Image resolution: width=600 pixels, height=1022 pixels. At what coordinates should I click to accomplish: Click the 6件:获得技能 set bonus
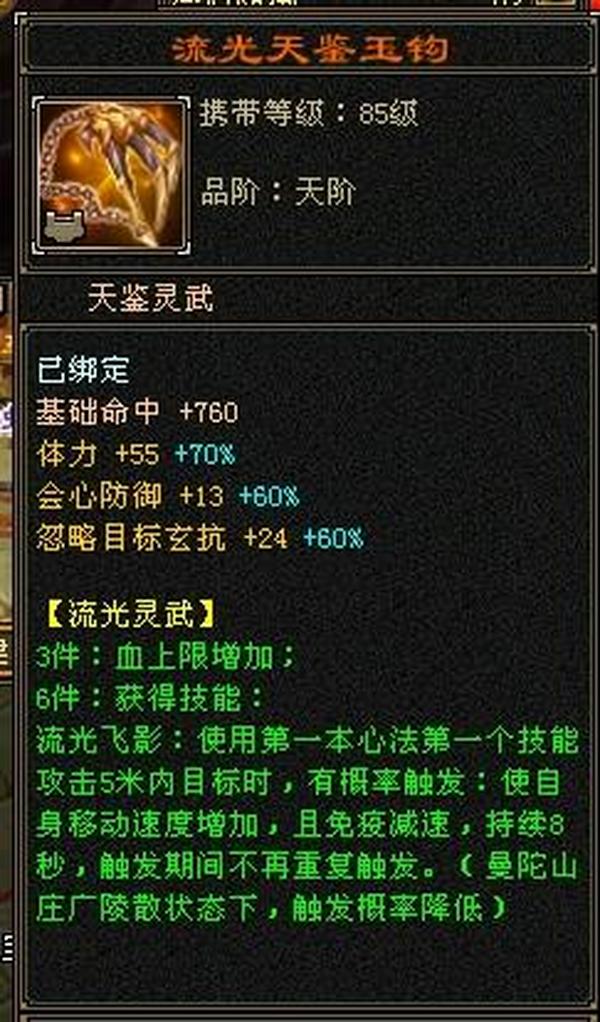[150, 700]
